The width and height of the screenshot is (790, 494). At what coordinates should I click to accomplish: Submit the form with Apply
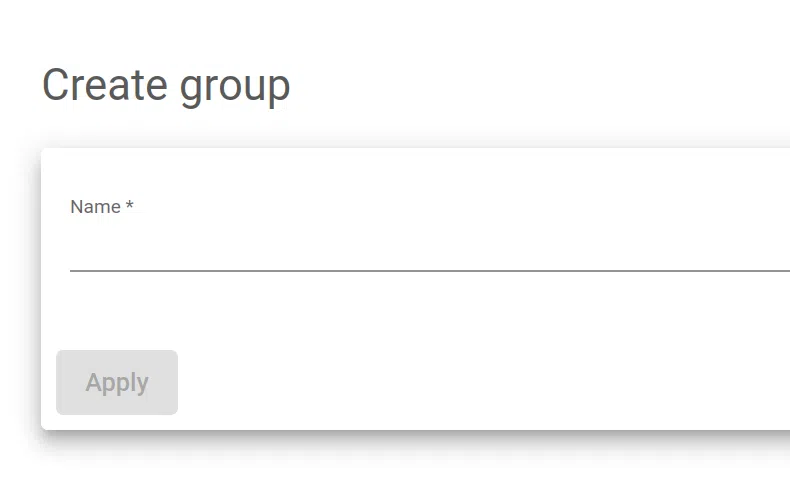(x=117, y=382)
